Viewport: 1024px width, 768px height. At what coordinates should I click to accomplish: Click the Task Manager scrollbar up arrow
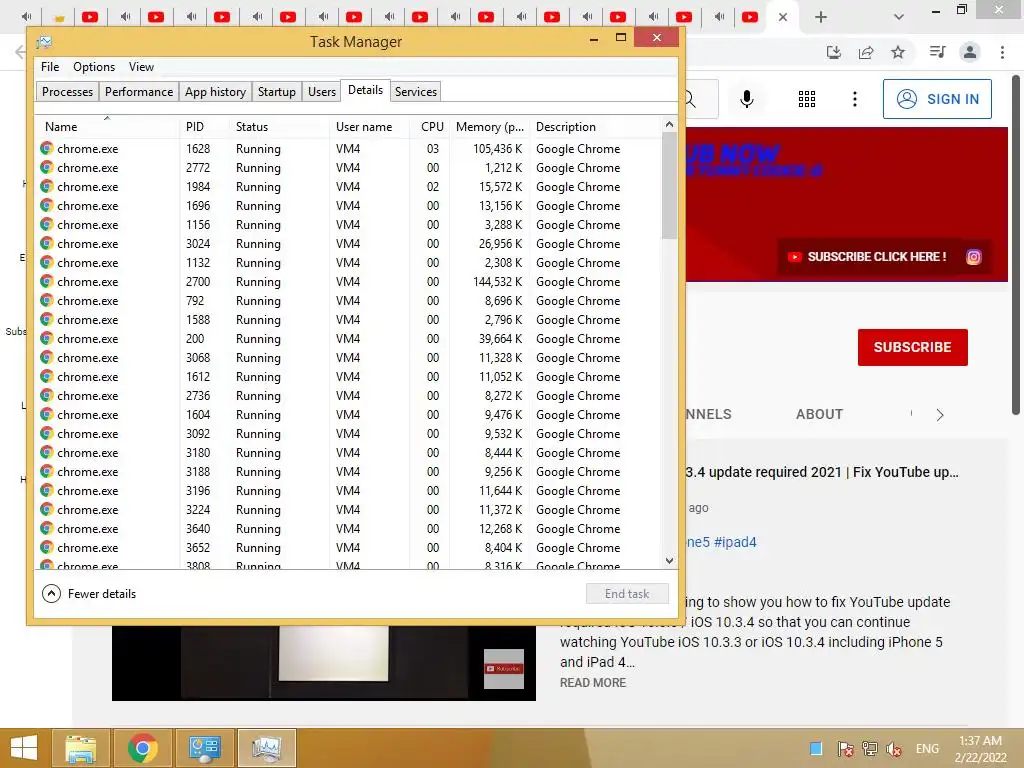(x=669, y=124)
